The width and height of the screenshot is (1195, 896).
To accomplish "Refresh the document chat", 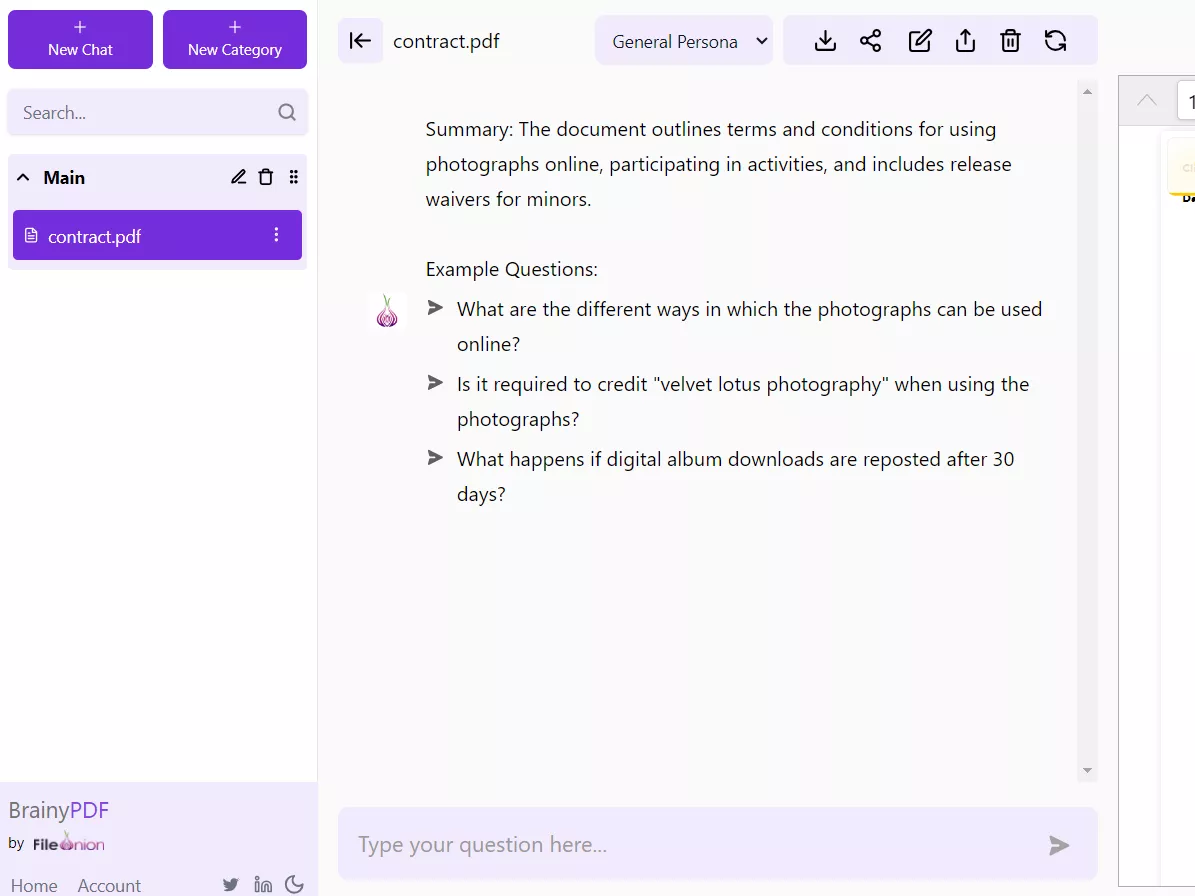I will tap(1055, 41).
